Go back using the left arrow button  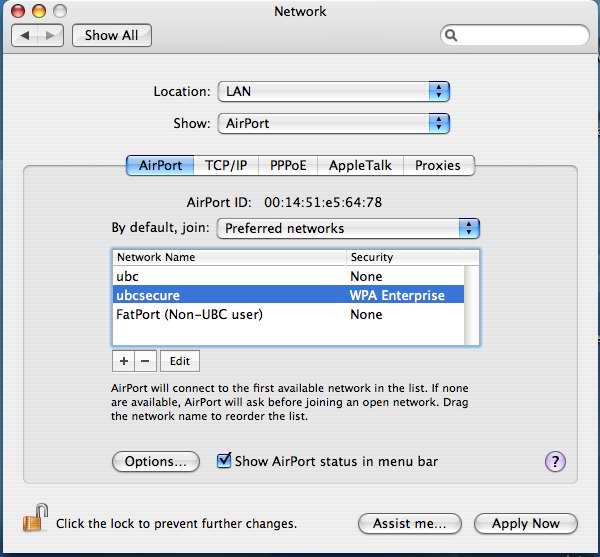pyautogui.click(x=27, y=36)
